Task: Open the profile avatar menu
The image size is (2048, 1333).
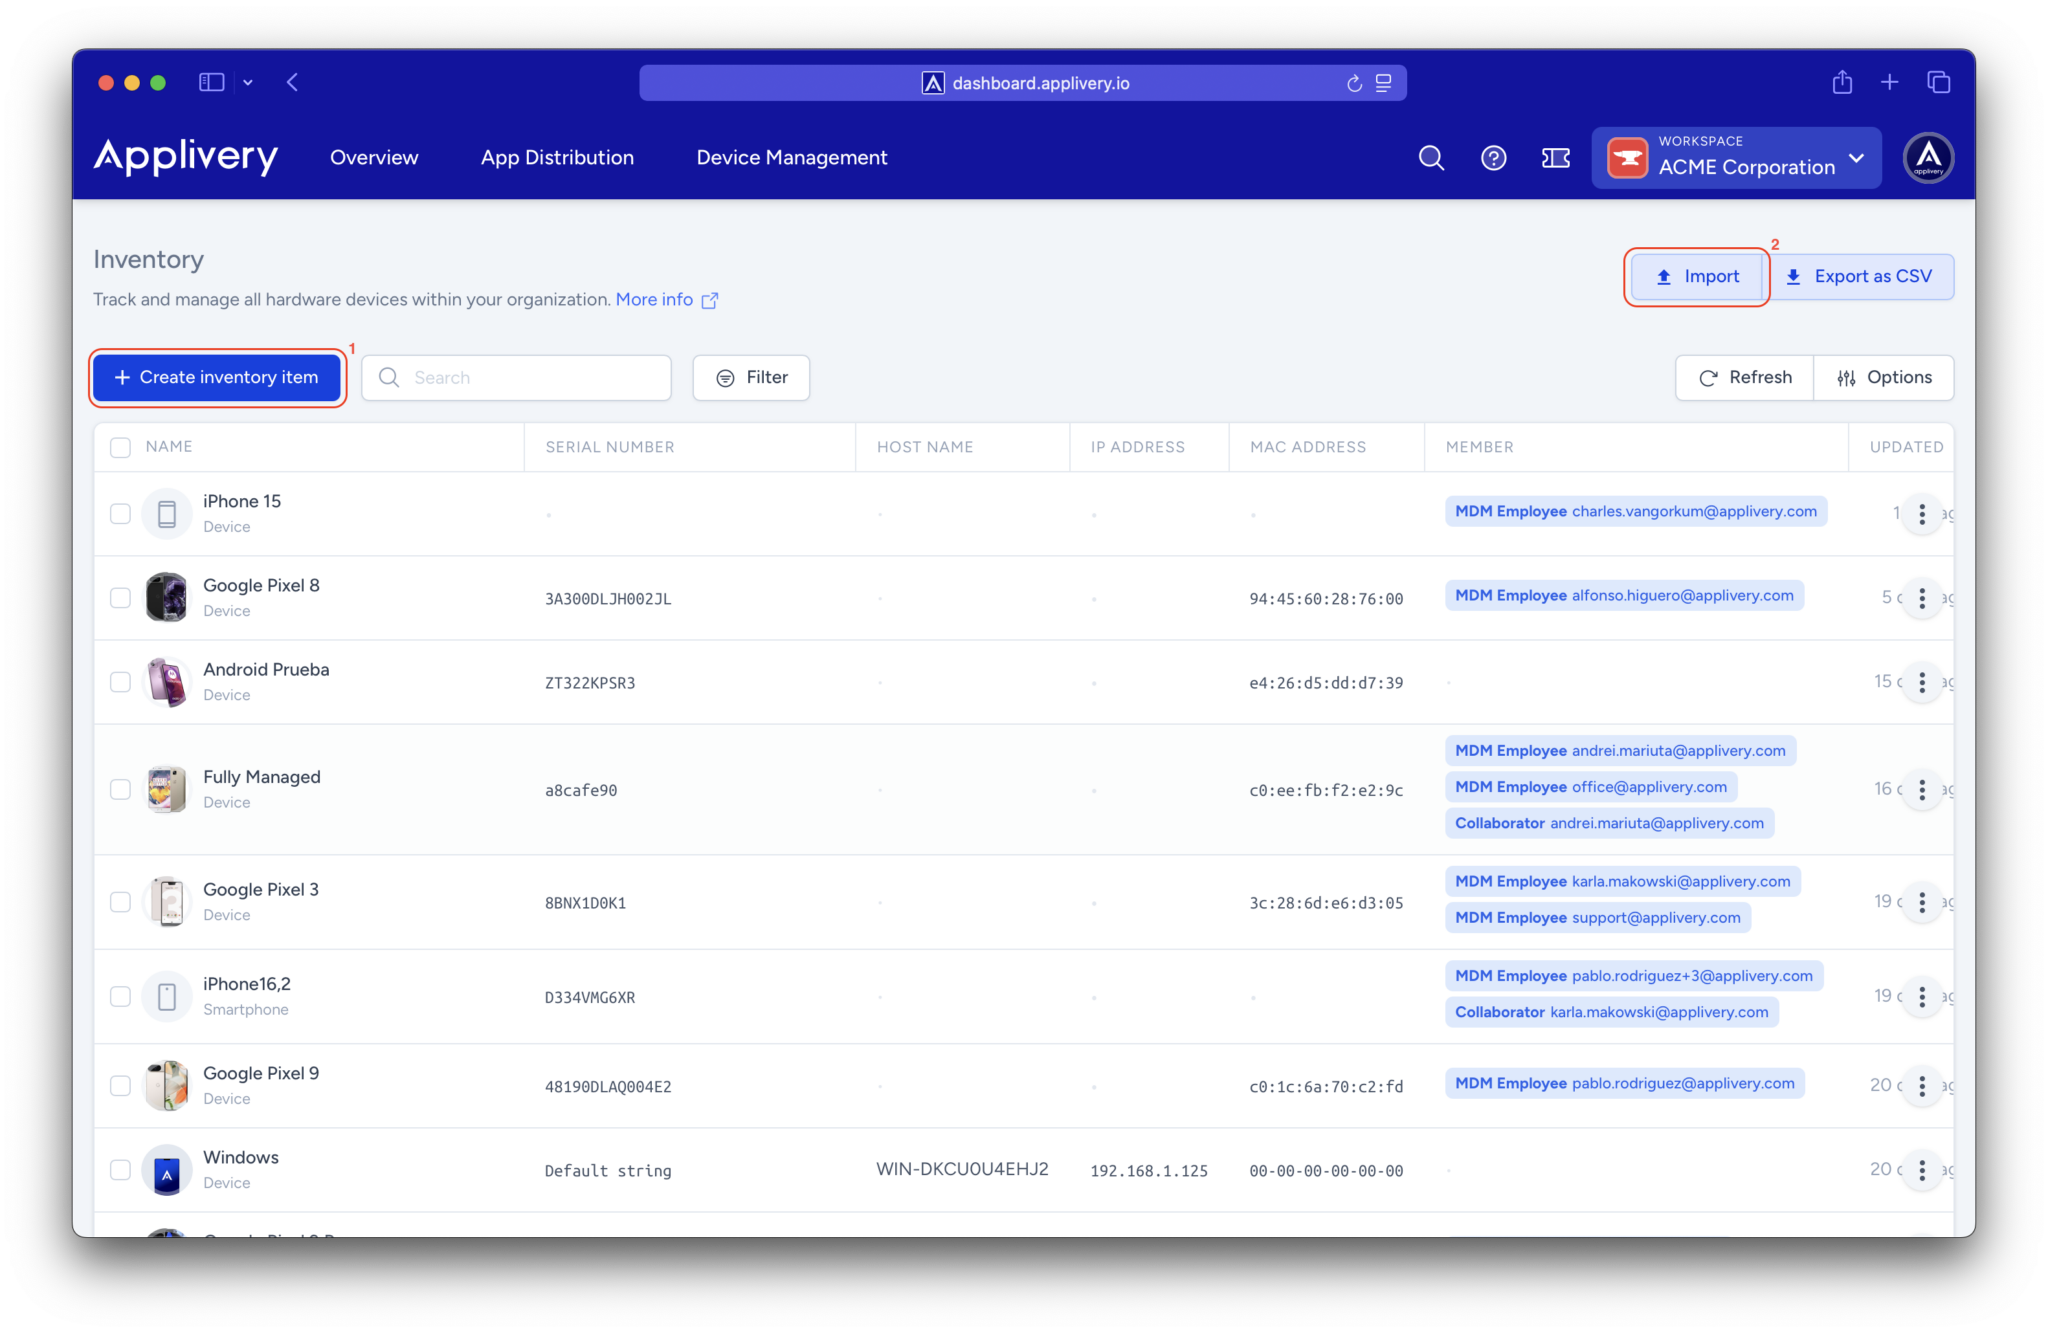Action: tap(1928, 157)
